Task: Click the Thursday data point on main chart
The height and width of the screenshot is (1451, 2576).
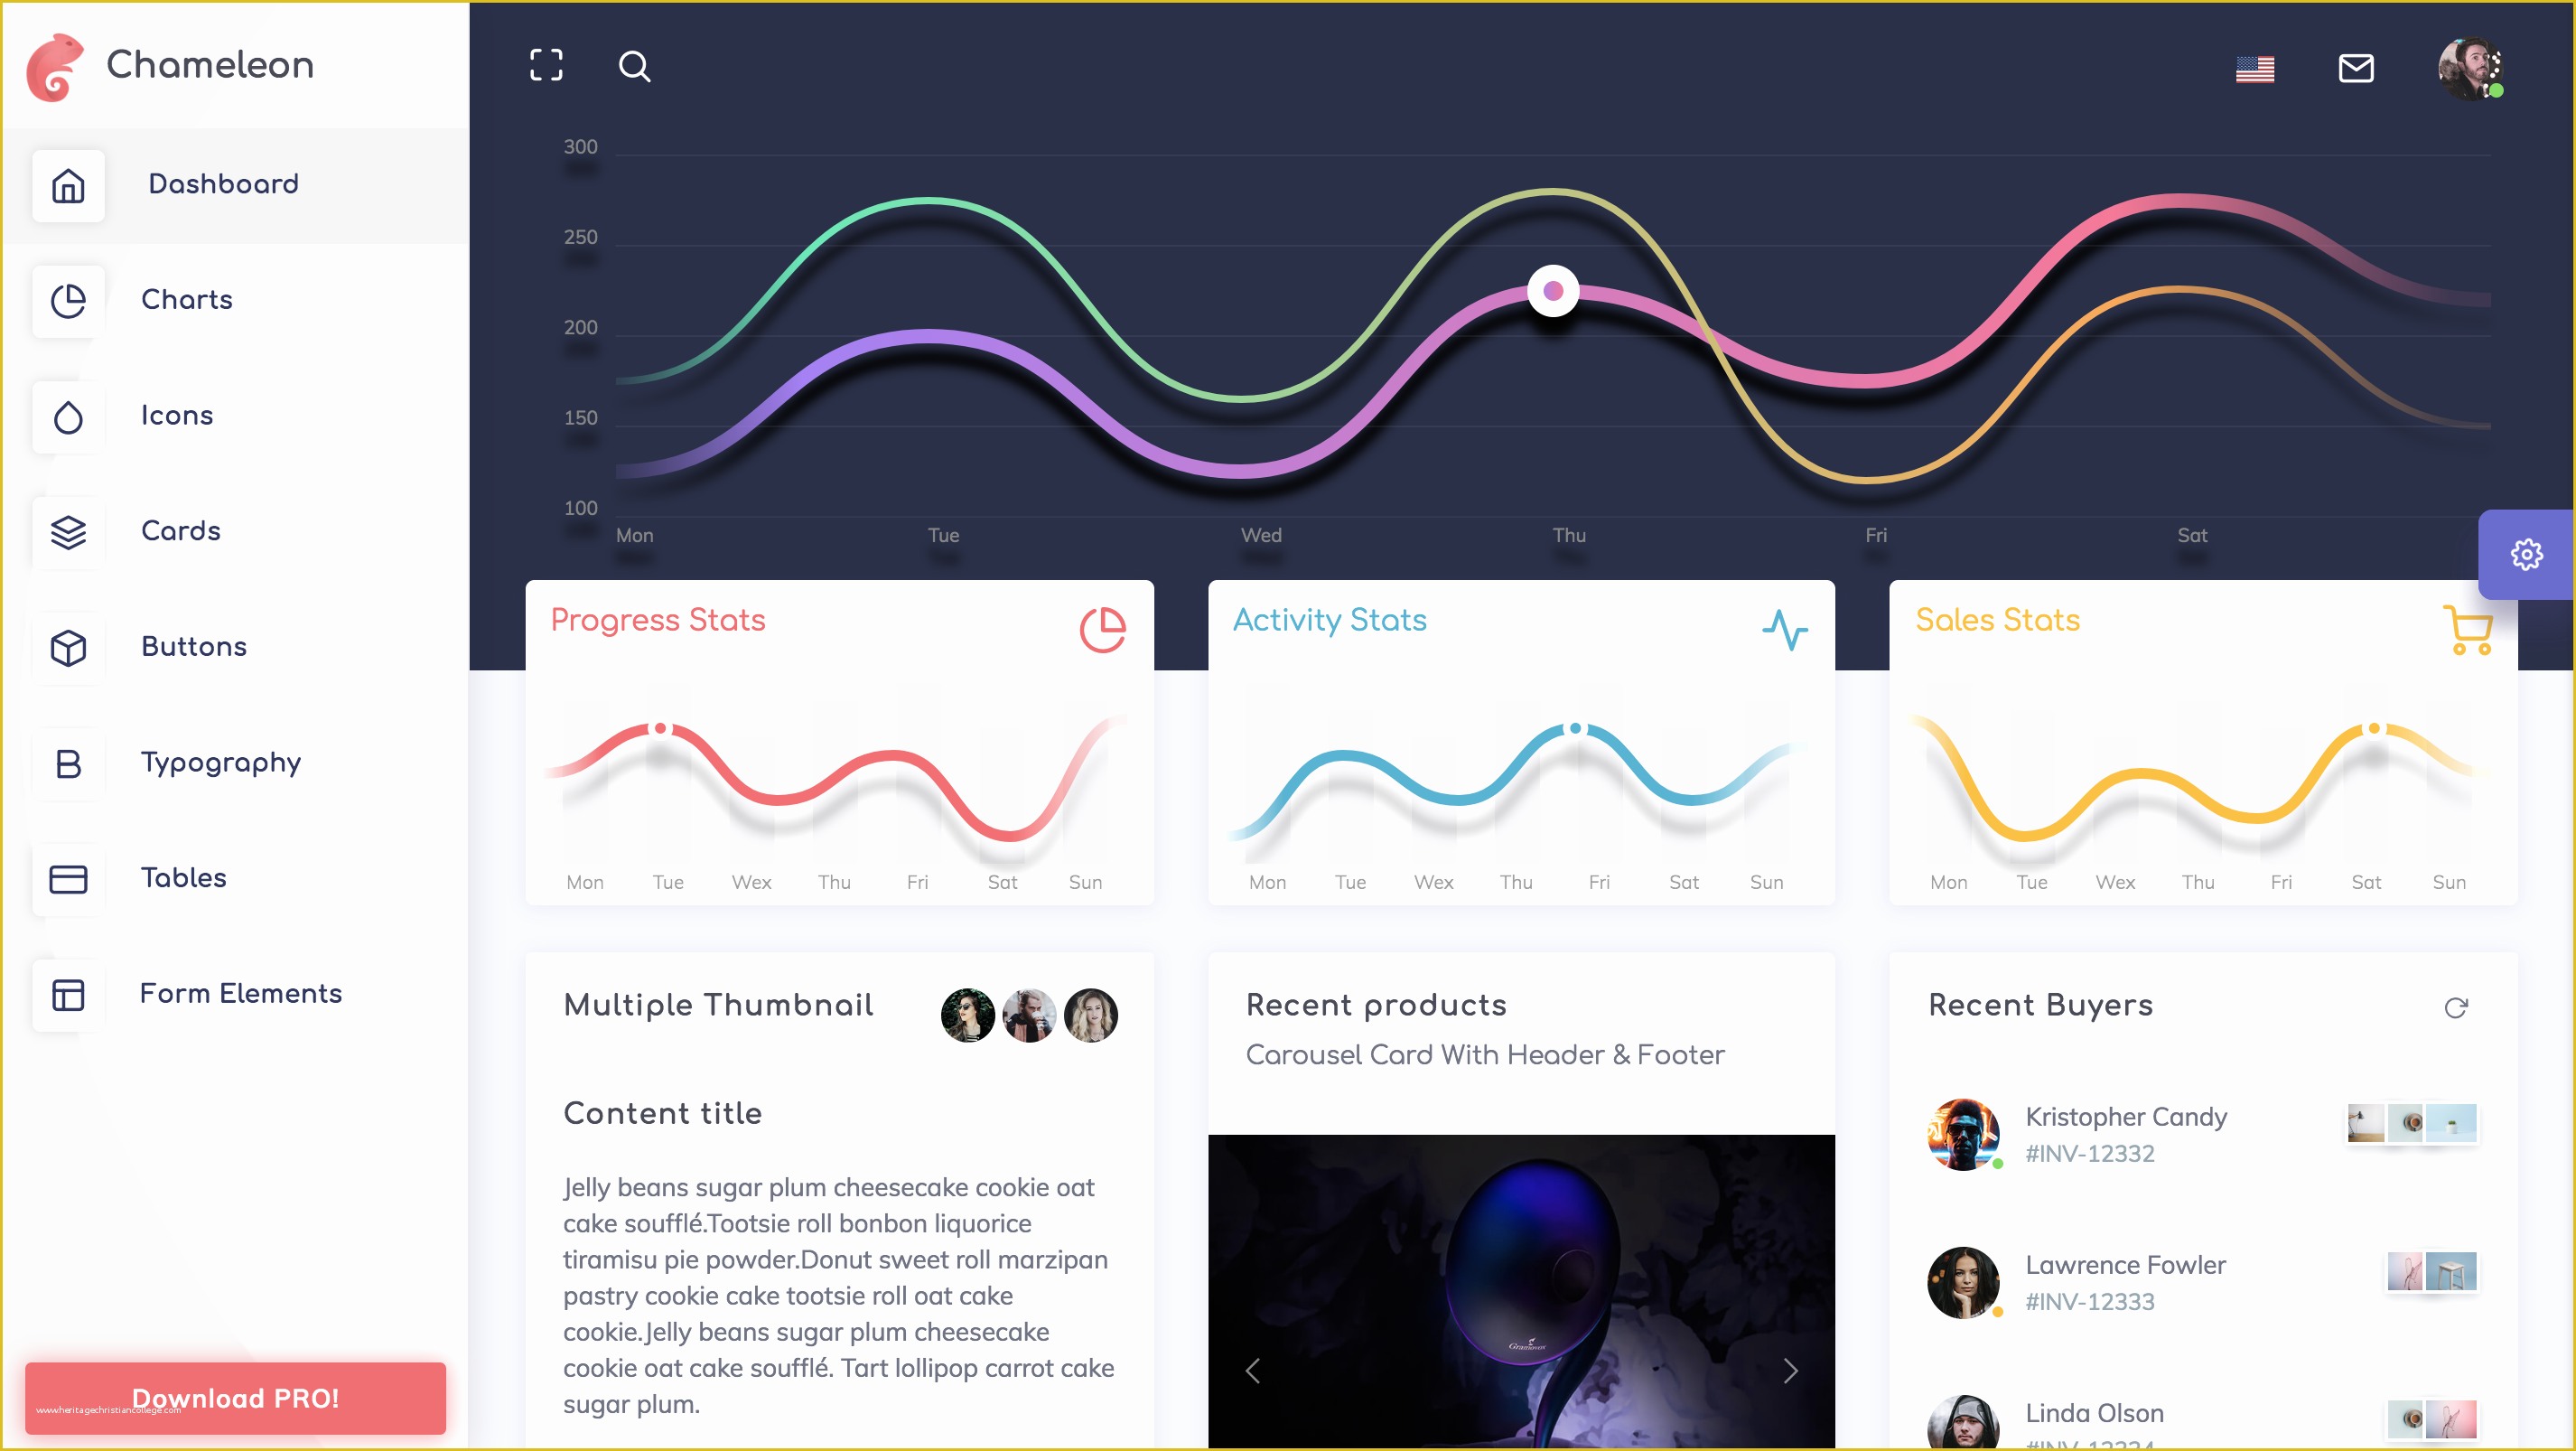Action: [x=1554, y=292]
